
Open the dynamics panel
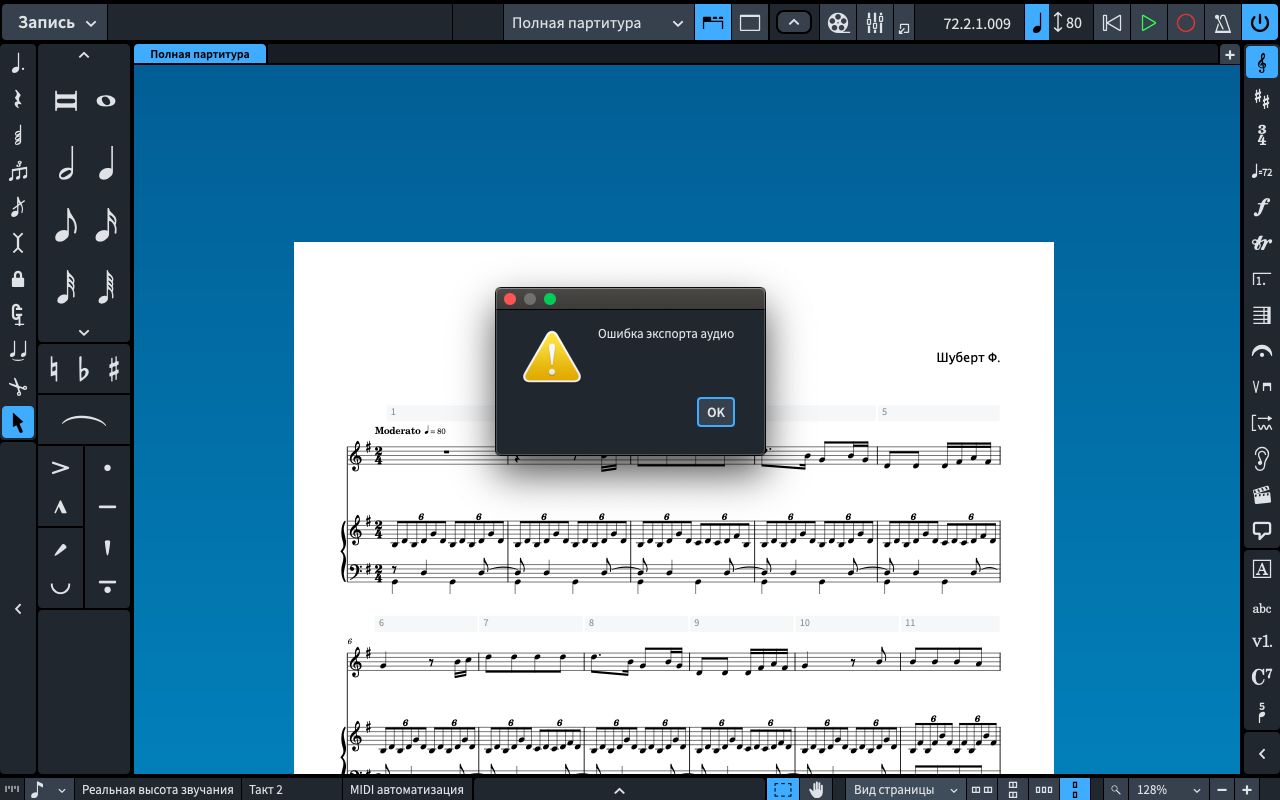pyautogui.click(x=1261, y=208)
